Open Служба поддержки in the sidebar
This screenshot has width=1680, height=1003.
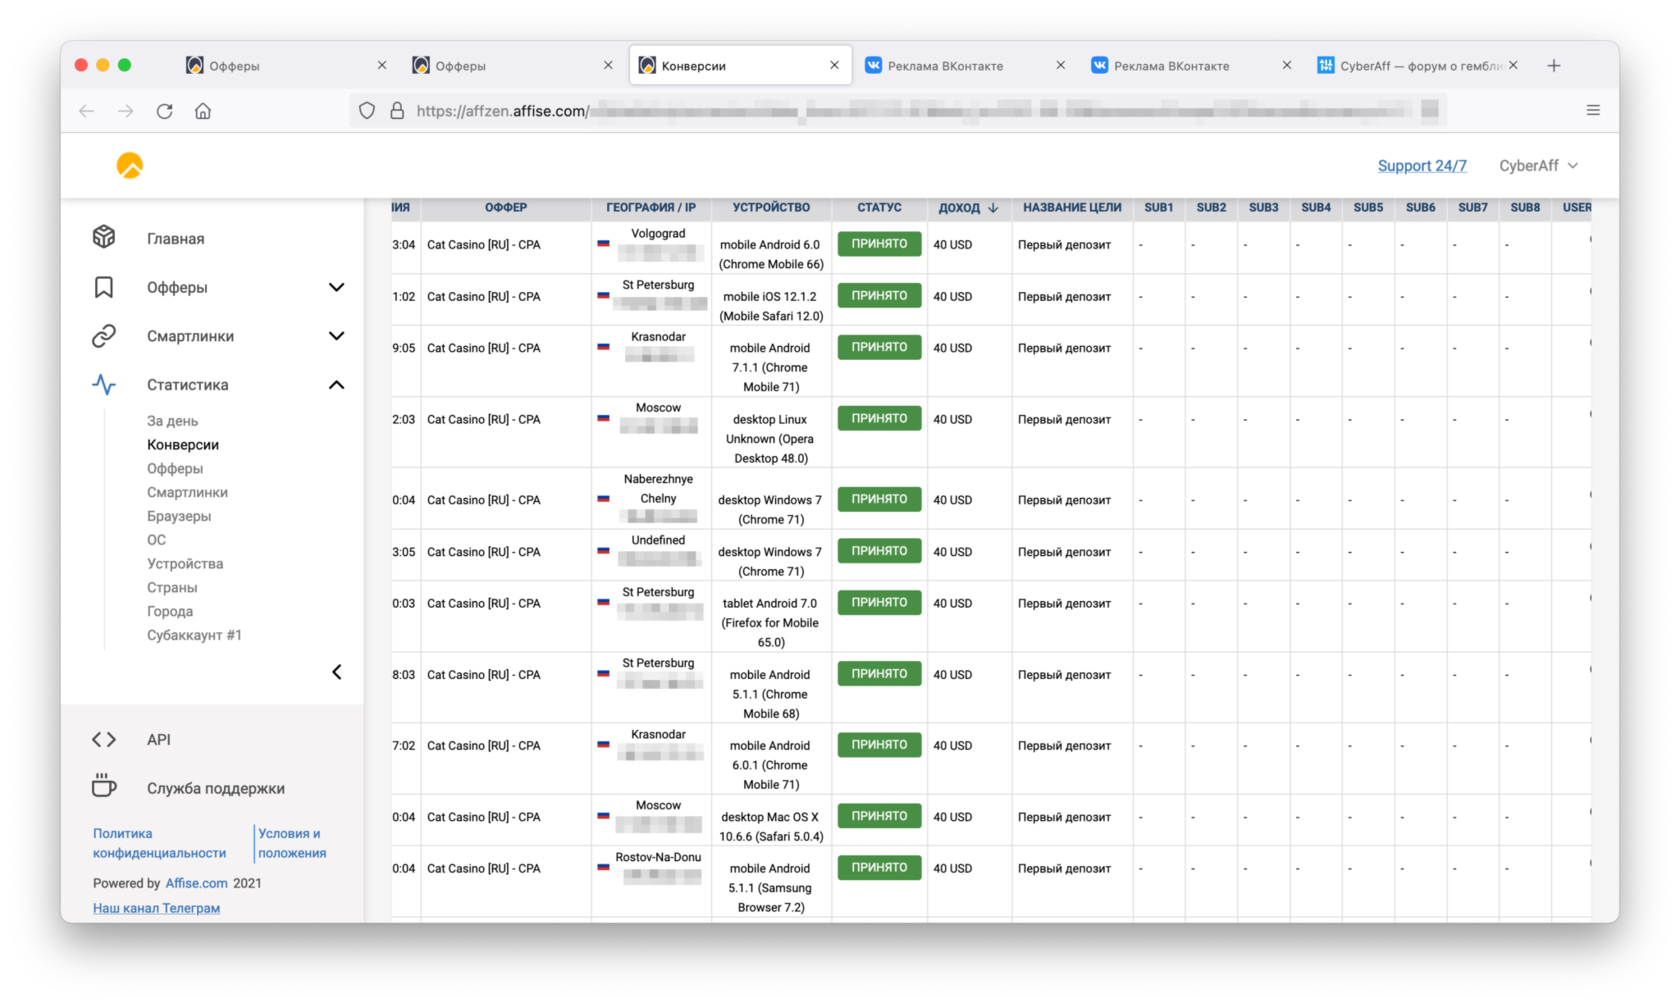pyautogui.click(x=216, y=788)
